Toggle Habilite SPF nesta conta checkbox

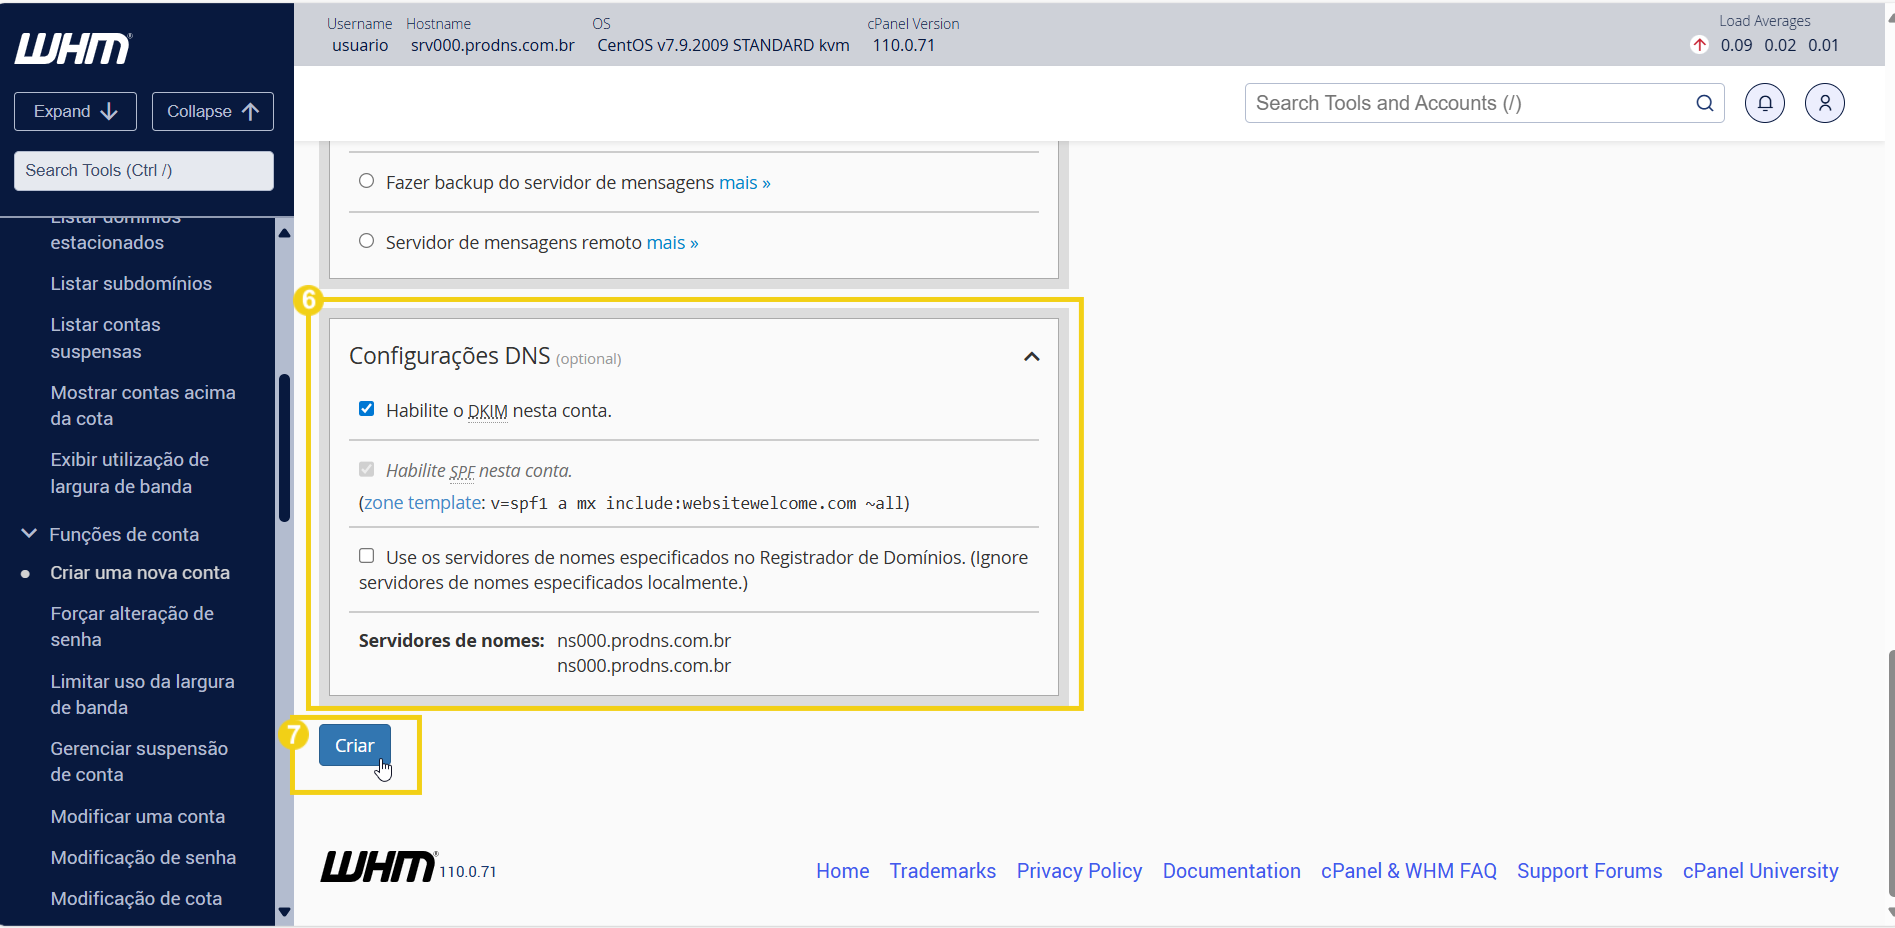click(x=367, y=469)
